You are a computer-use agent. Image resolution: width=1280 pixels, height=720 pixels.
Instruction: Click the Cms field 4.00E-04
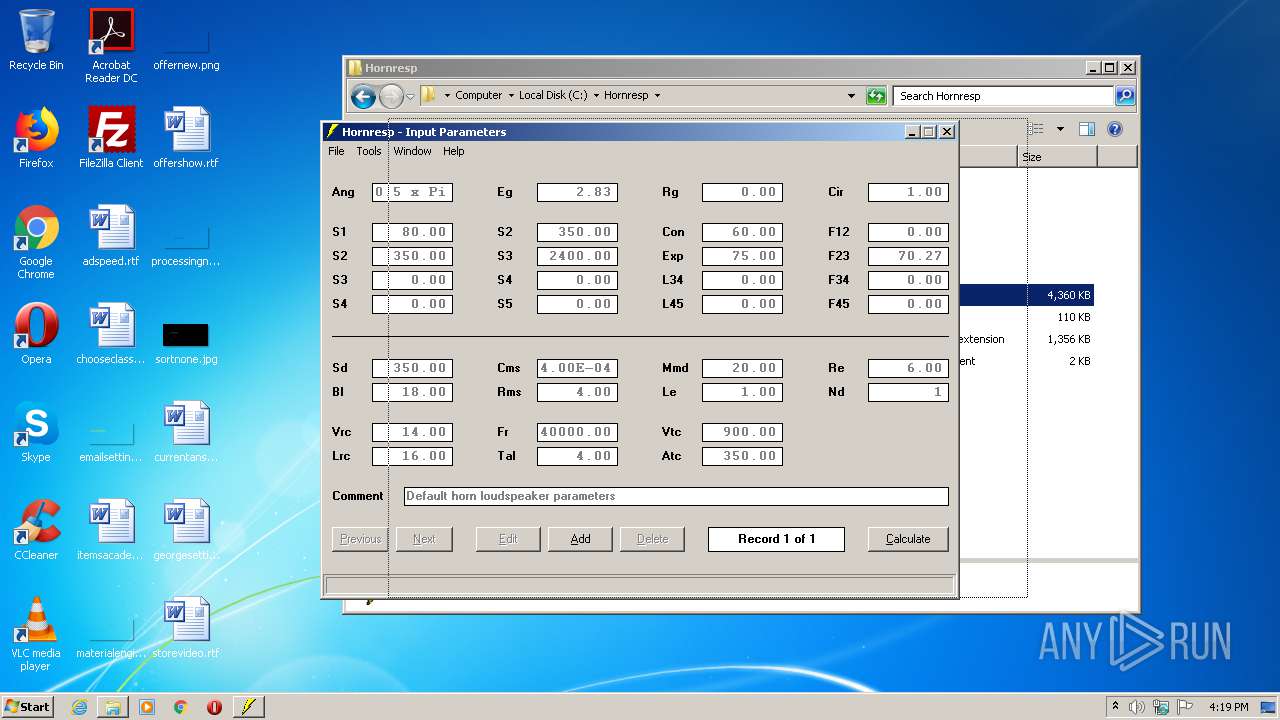[x=577, y=368]
